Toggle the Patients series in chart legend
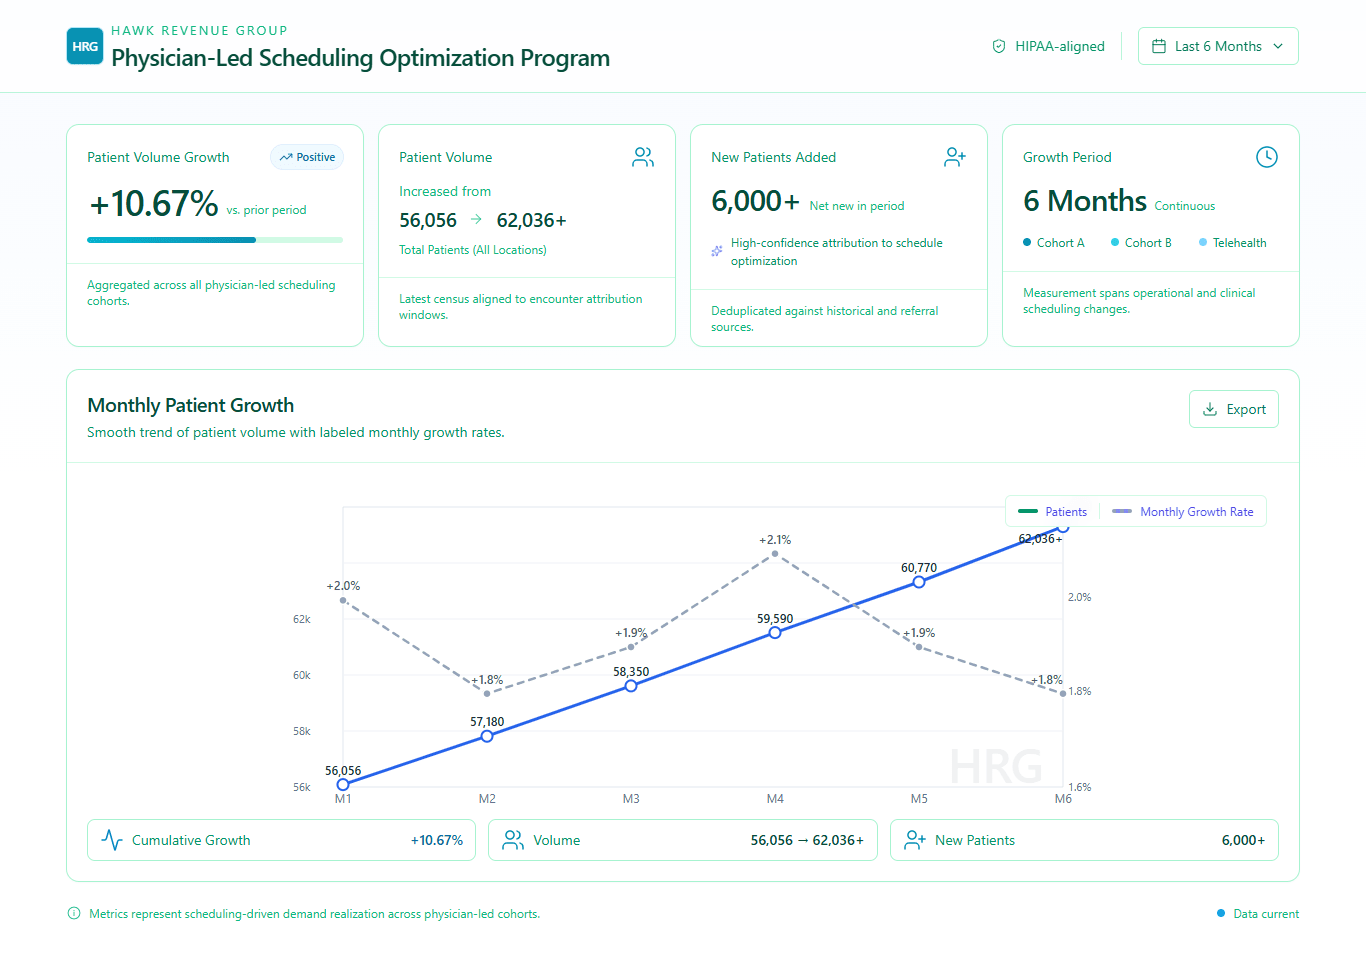 tap(1052, 512)
